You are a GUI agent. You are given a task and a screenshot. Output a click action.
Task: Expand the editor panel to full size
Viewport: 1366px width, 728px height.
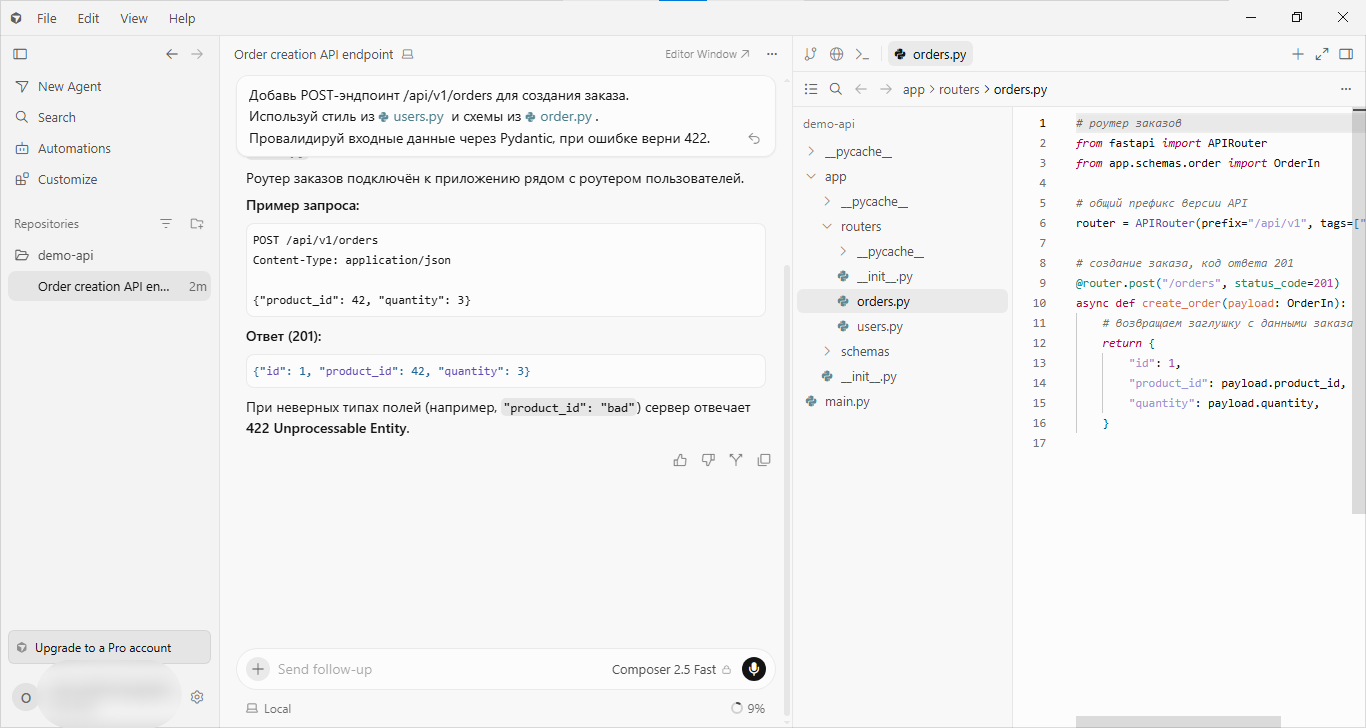click(1322, 54)
